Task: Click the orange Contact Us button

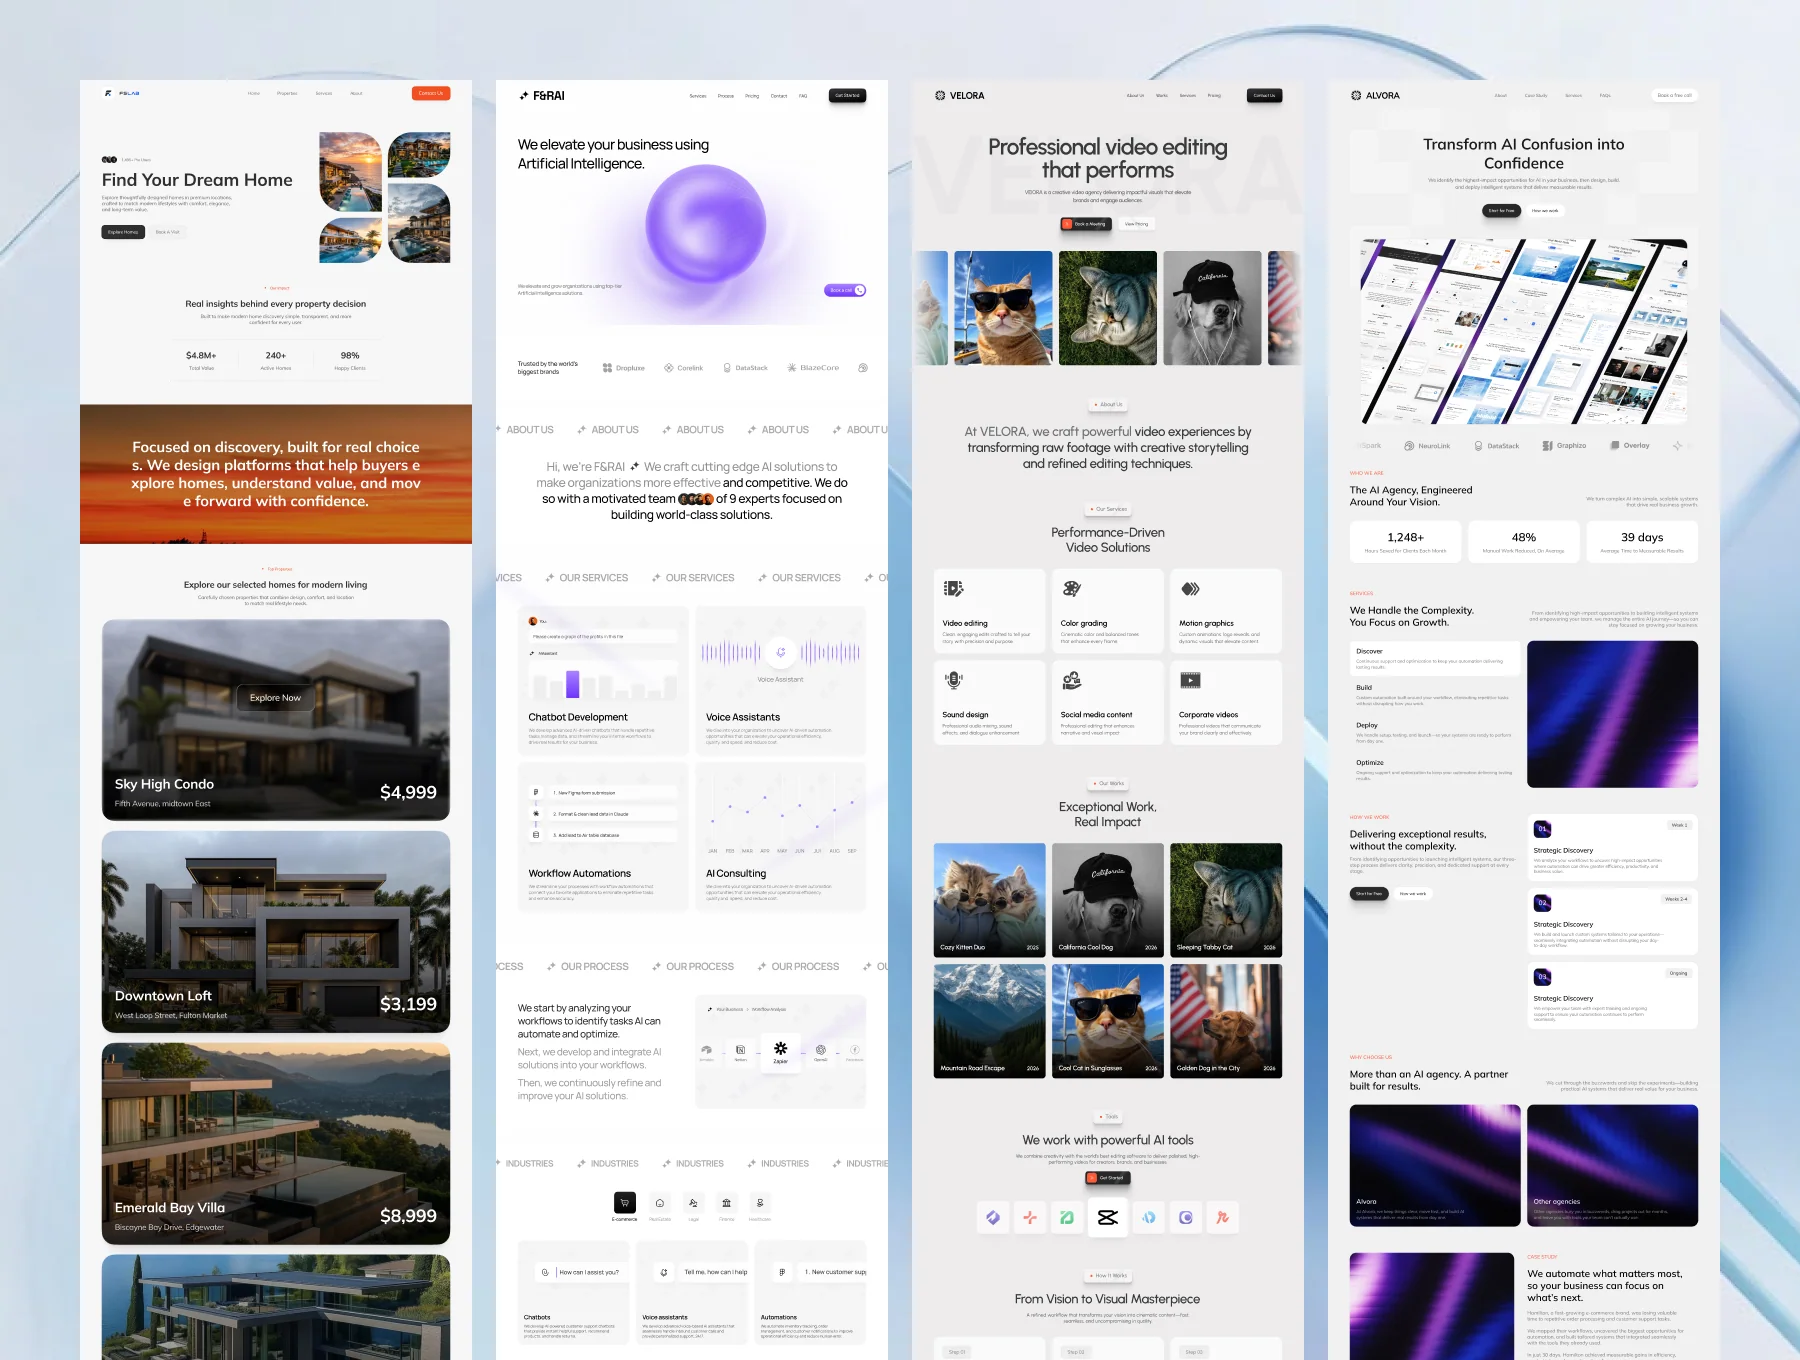Action: (431, 93)
